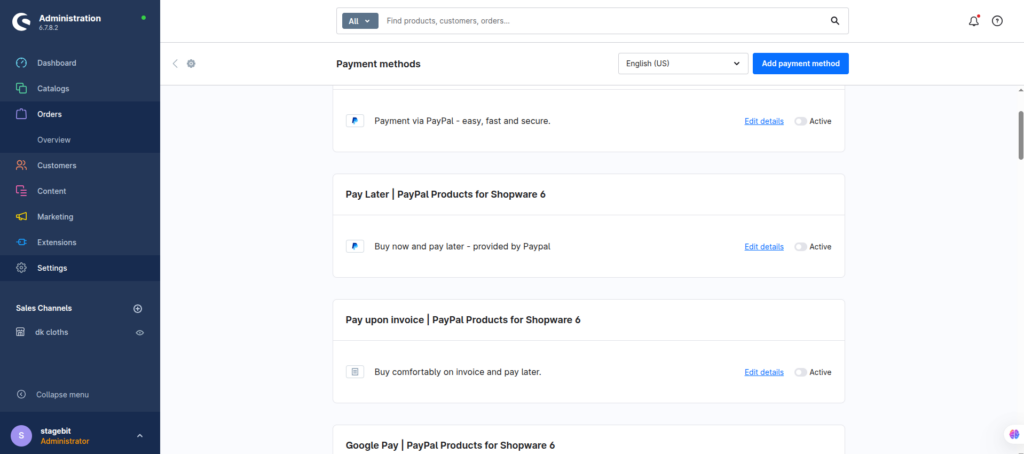Viewport: 1024px width, 454px height.
Task: Open the English (US) language dropdown
Action: tap(683, 63)
